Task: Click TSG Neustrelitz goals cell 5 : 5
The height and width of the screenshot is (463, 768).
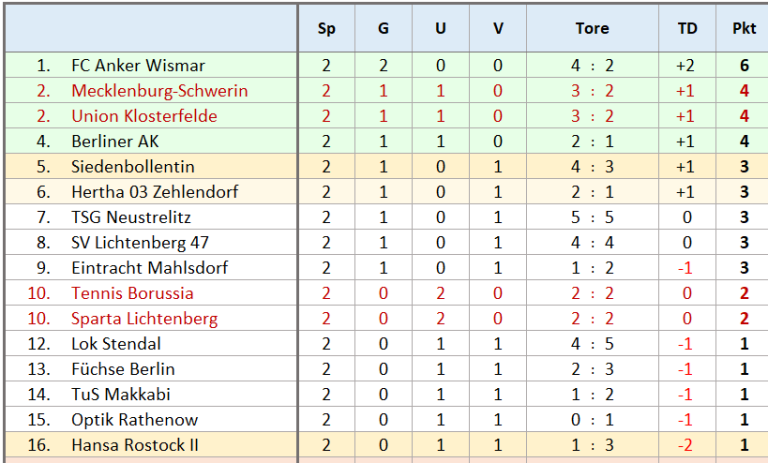Action: (592, 218)
